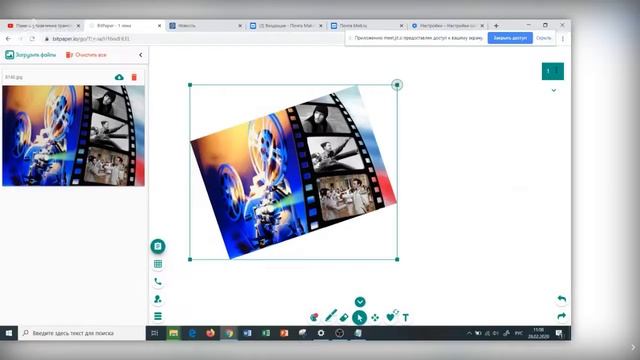Select the text T tool
Screen dimensions: 640x360
coord(406,318)
